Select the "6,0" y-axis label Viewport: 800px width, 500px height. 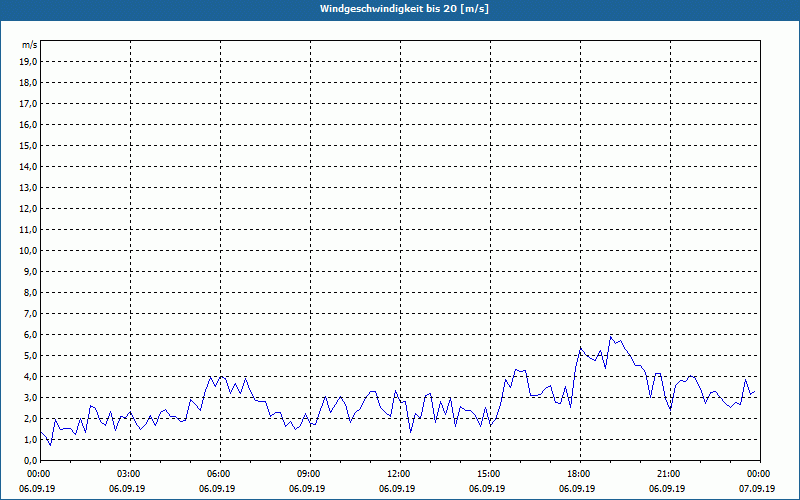click(30, 334)
